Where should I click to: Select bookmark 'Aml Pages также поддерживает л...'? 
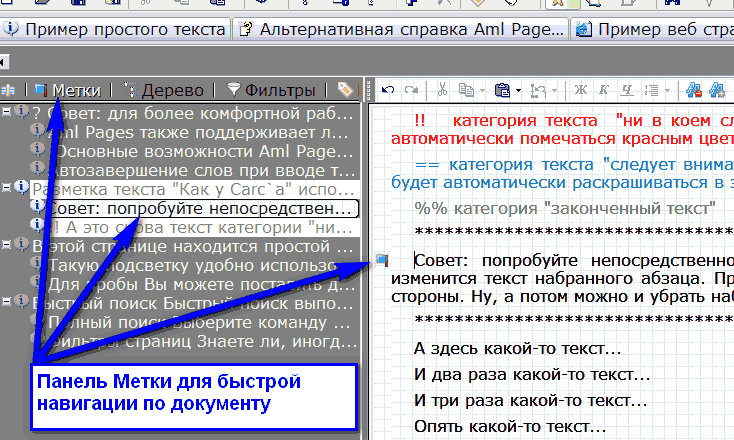point(199,132)
